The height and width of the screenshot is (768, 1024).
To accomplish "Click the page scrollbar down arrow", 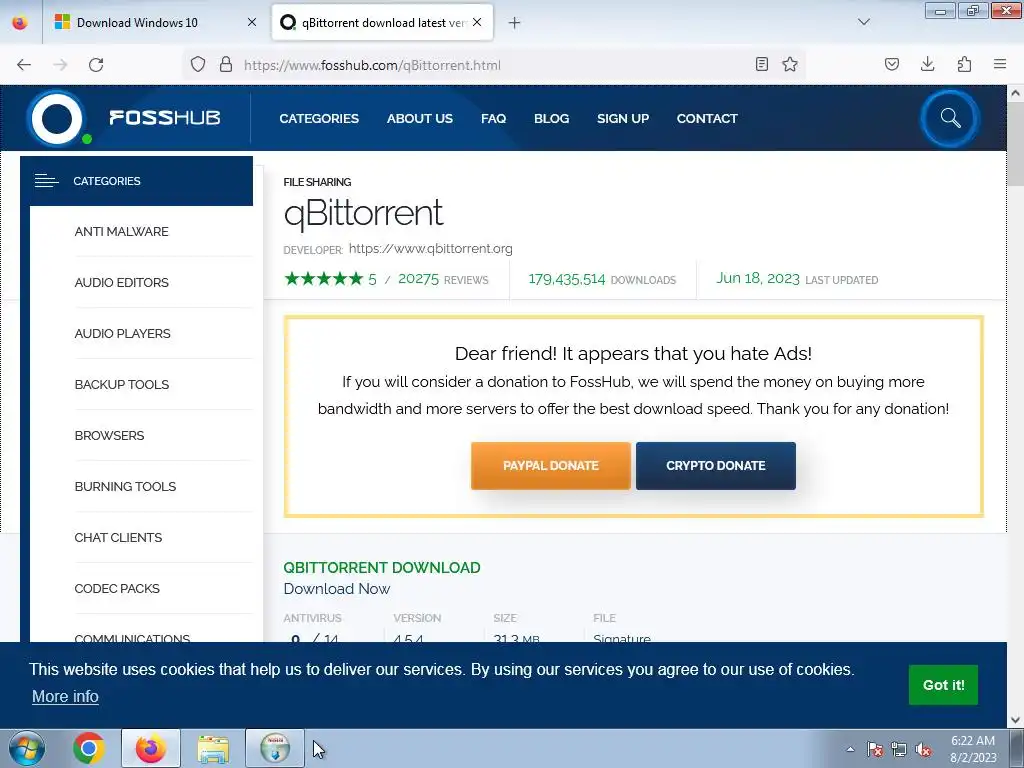I will (1015, 720).
